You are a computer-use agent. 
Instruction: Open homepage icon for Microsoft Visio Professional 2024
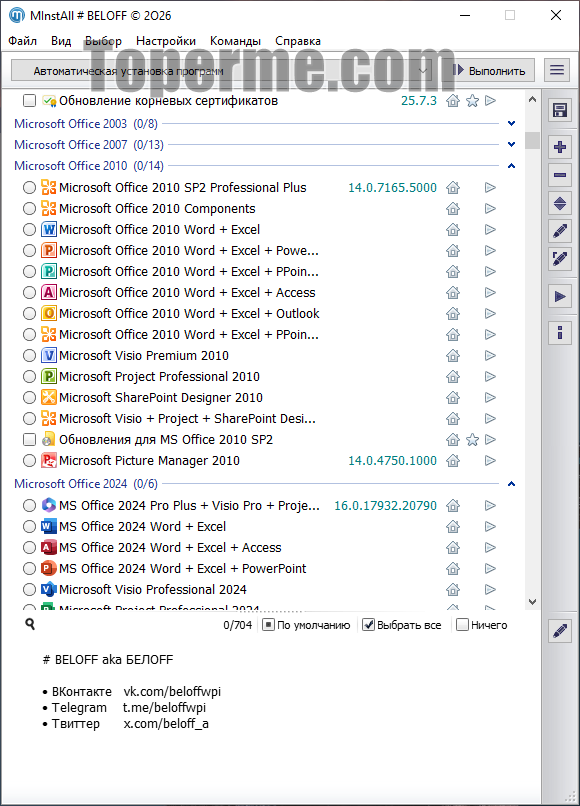tap(452, 590)
